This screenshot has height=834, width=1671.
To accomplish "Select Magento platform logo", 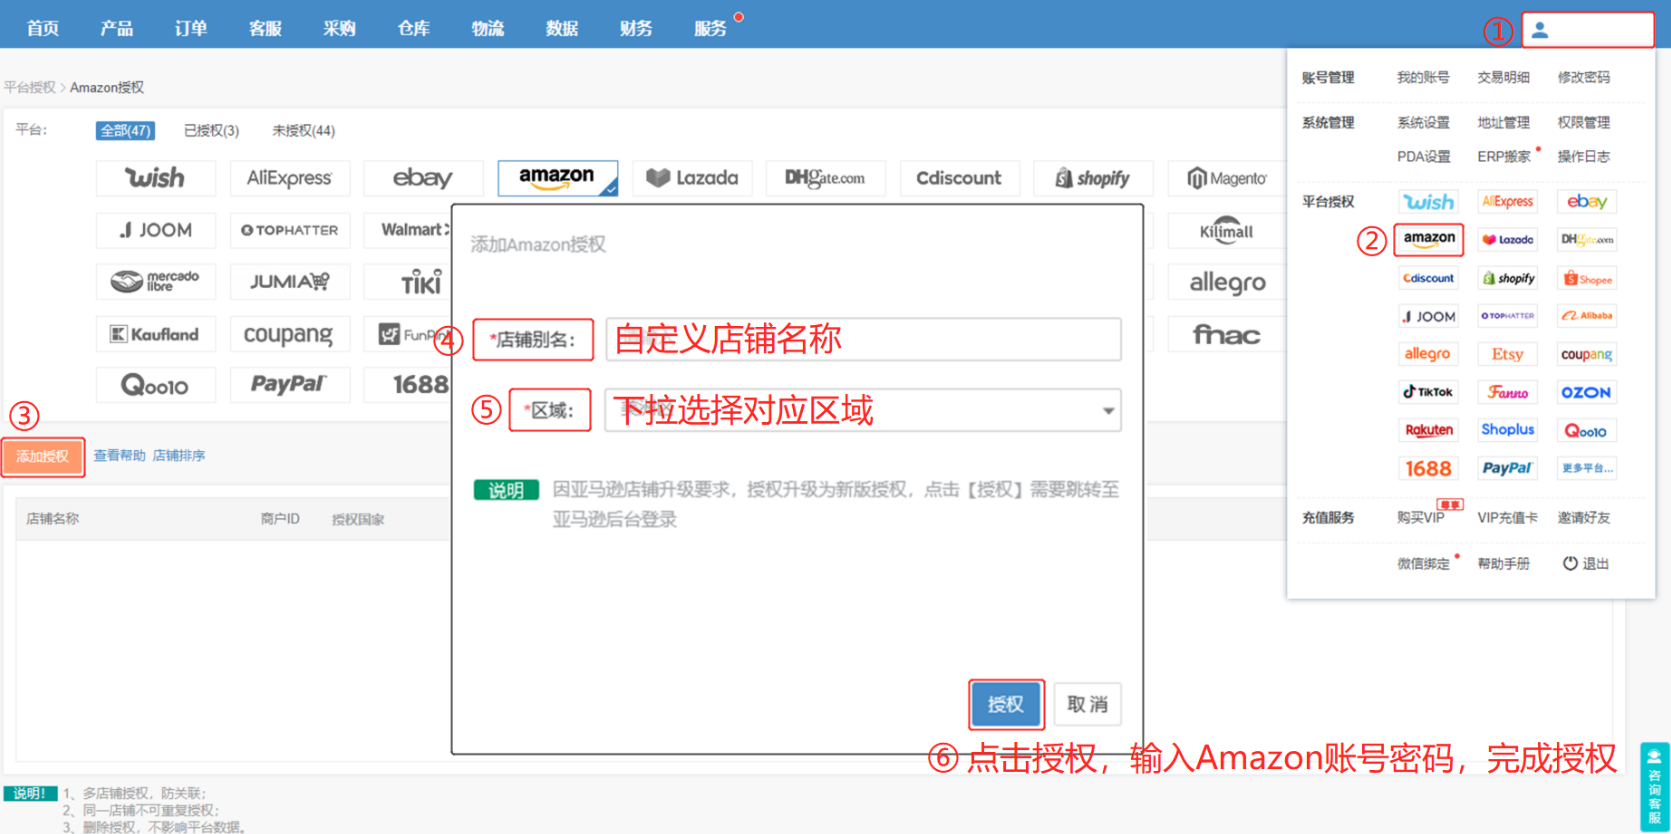I will coord(1228,178).
